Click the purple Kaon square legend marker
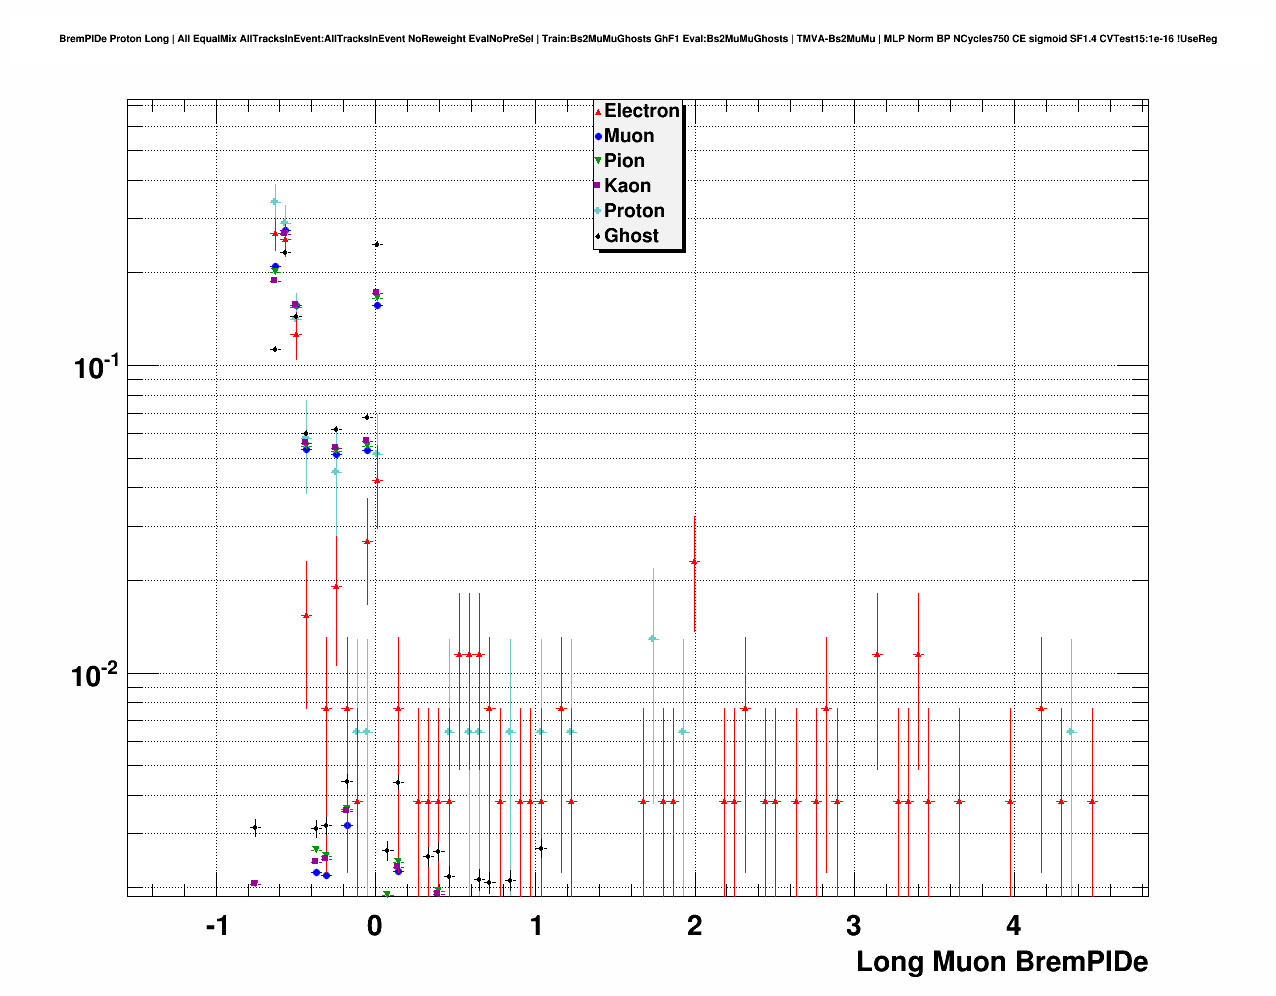 coord(598,186)
